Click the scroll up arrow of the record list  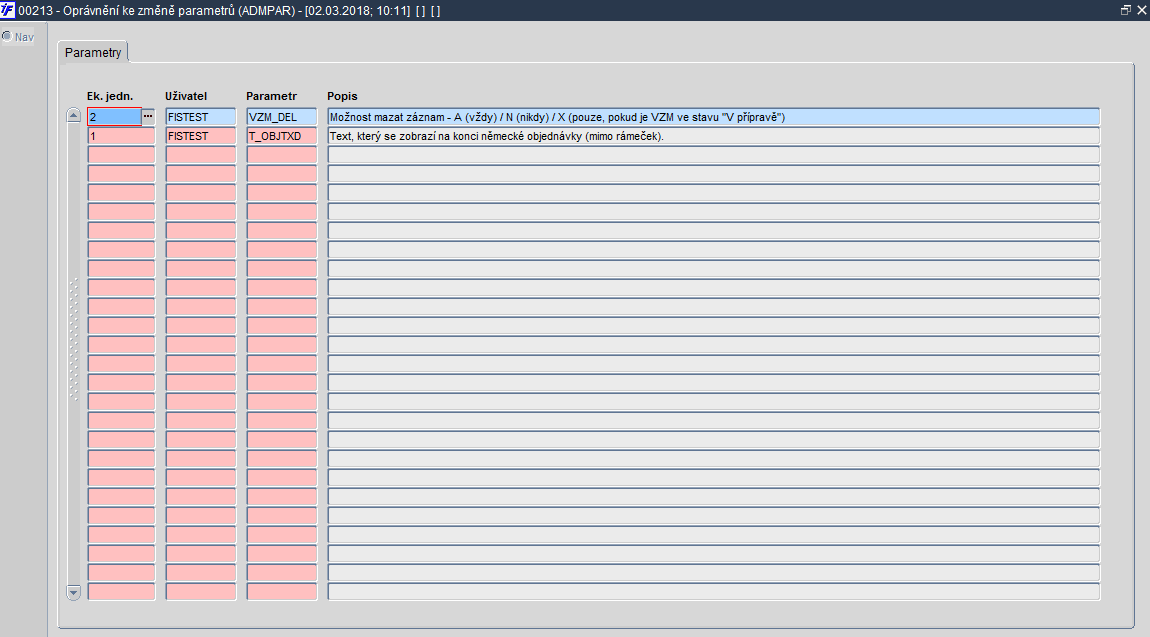(x=73, y=116)
